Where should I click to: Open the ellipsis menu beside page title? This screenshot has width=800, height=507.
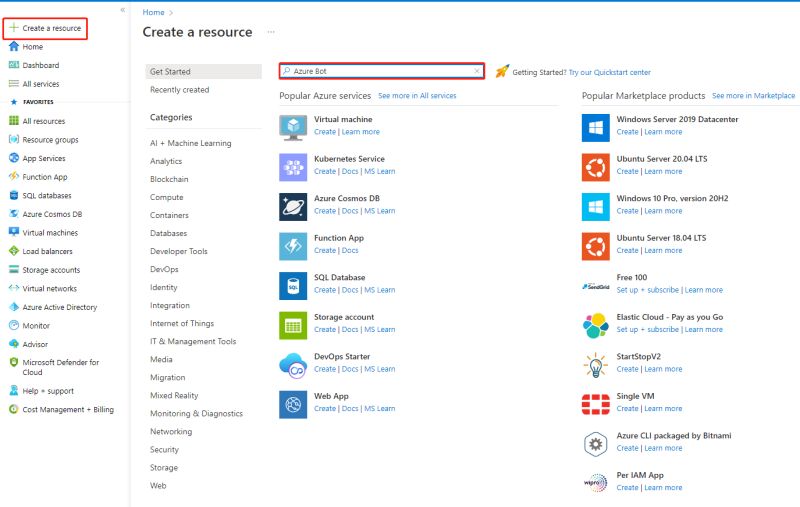click(x=271, y=32)
